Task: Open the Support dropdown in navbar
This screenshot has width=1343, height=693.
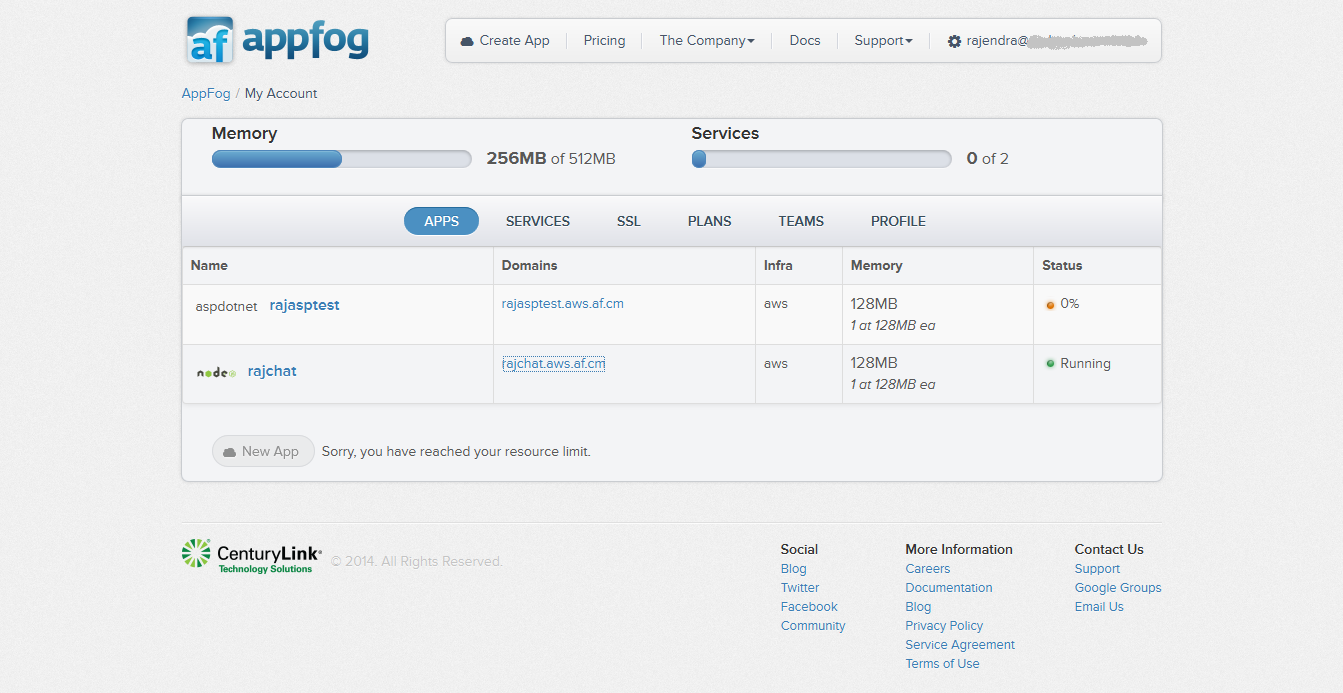Action: tap(882, 41)
